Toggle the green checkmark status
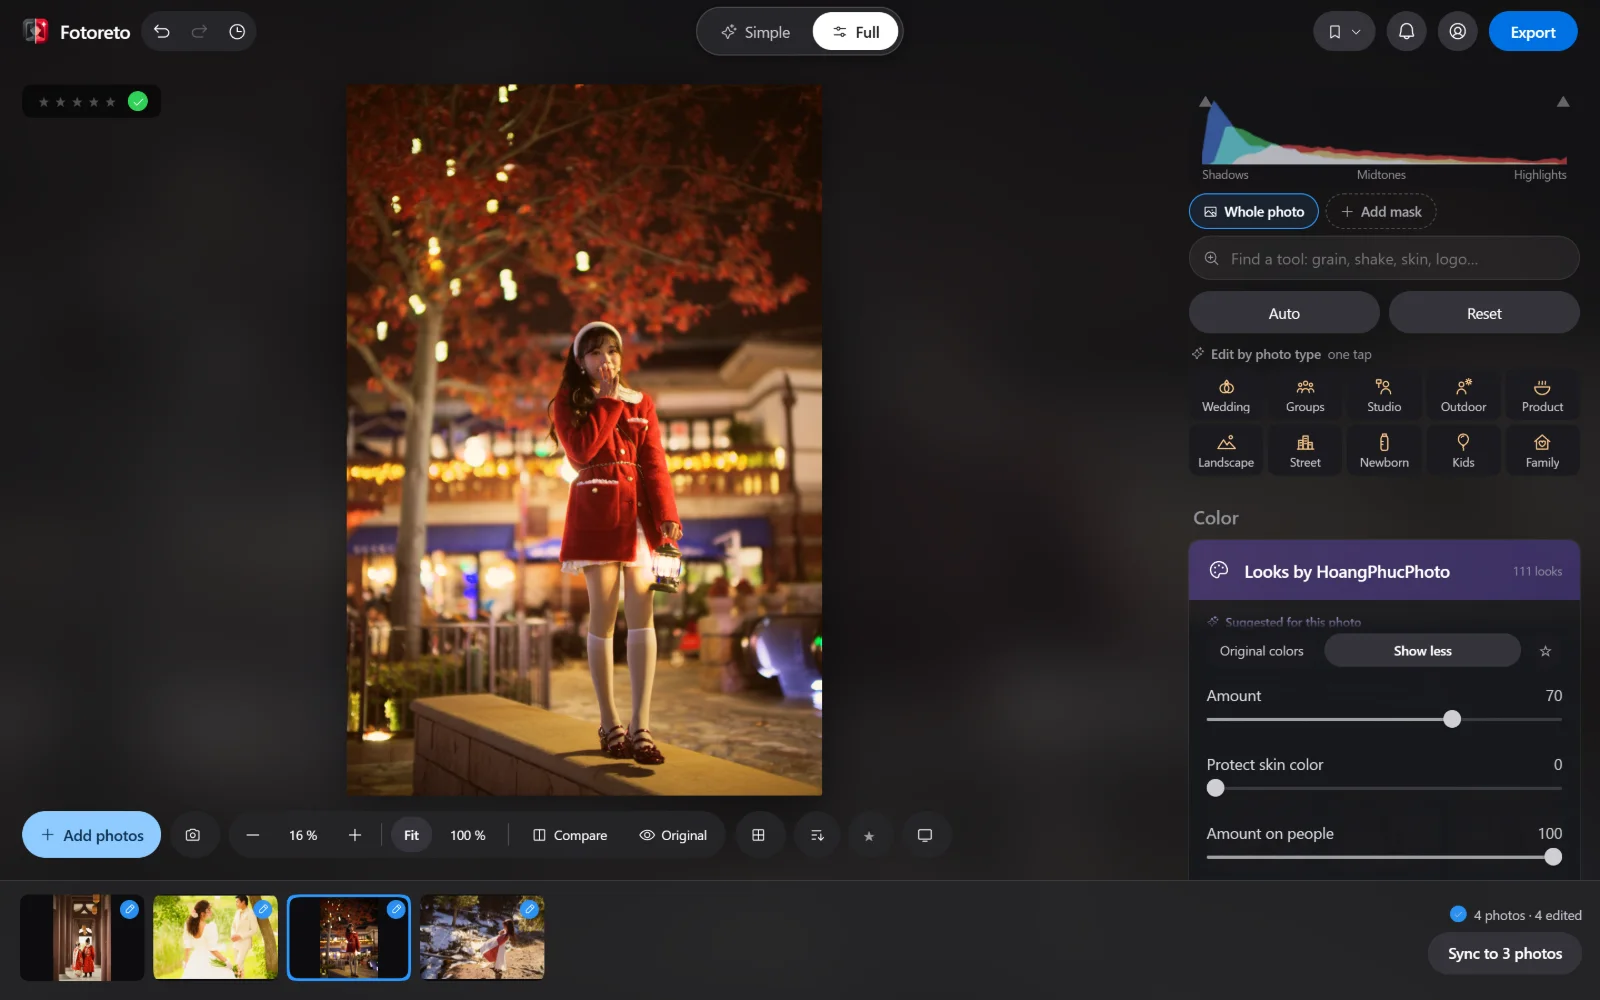The width and height of the screenshot is (1600, 1000). [x=138, y=101]
